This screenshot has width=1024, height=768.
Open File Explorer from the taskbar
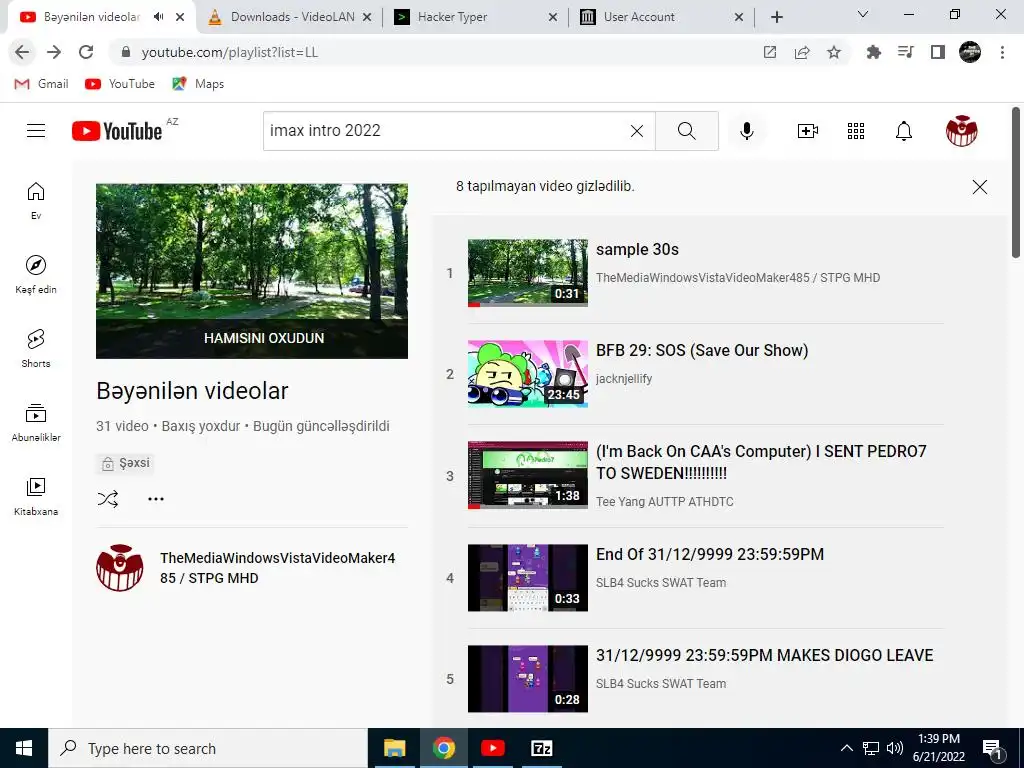(x=394, y=748)
